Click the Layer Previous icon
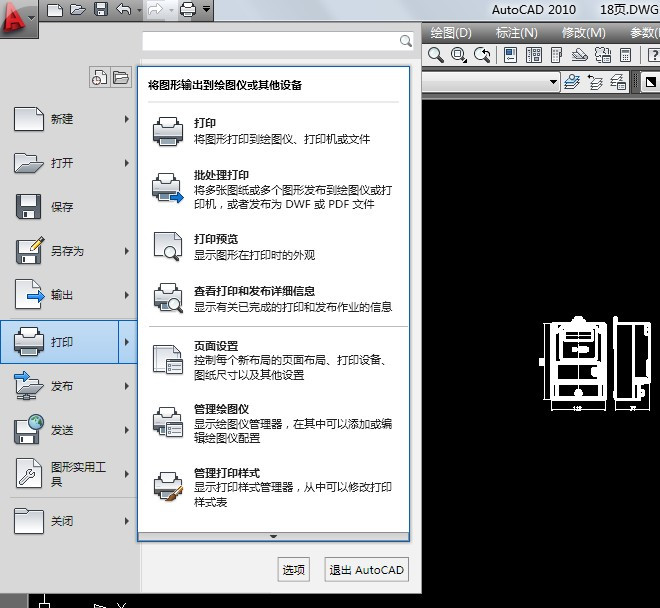This screenshot has width=660, height=608. click(x=595, y=82)
